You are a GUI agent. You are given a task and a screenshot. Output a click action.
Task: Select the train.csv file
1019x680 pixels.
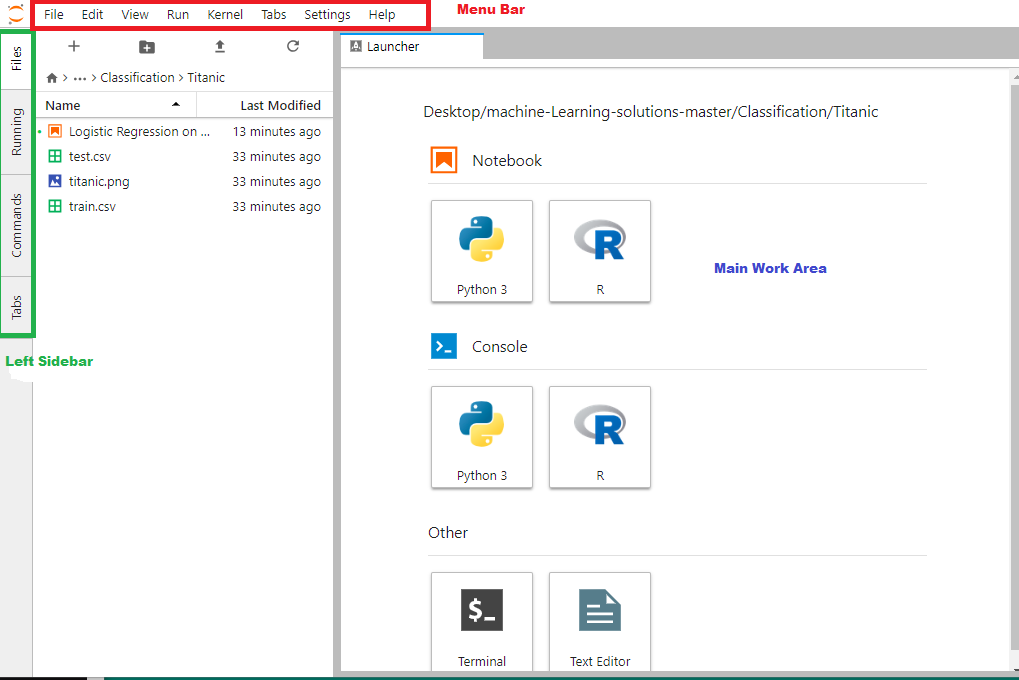[x=92, y=207]
